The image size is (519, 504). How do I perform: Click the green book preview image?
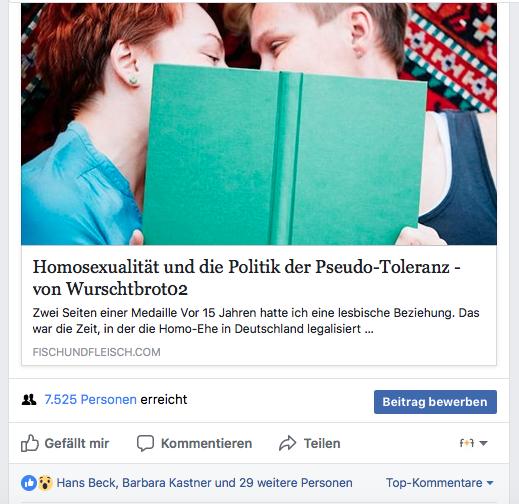pyautogui.click(x=259, y=124)
